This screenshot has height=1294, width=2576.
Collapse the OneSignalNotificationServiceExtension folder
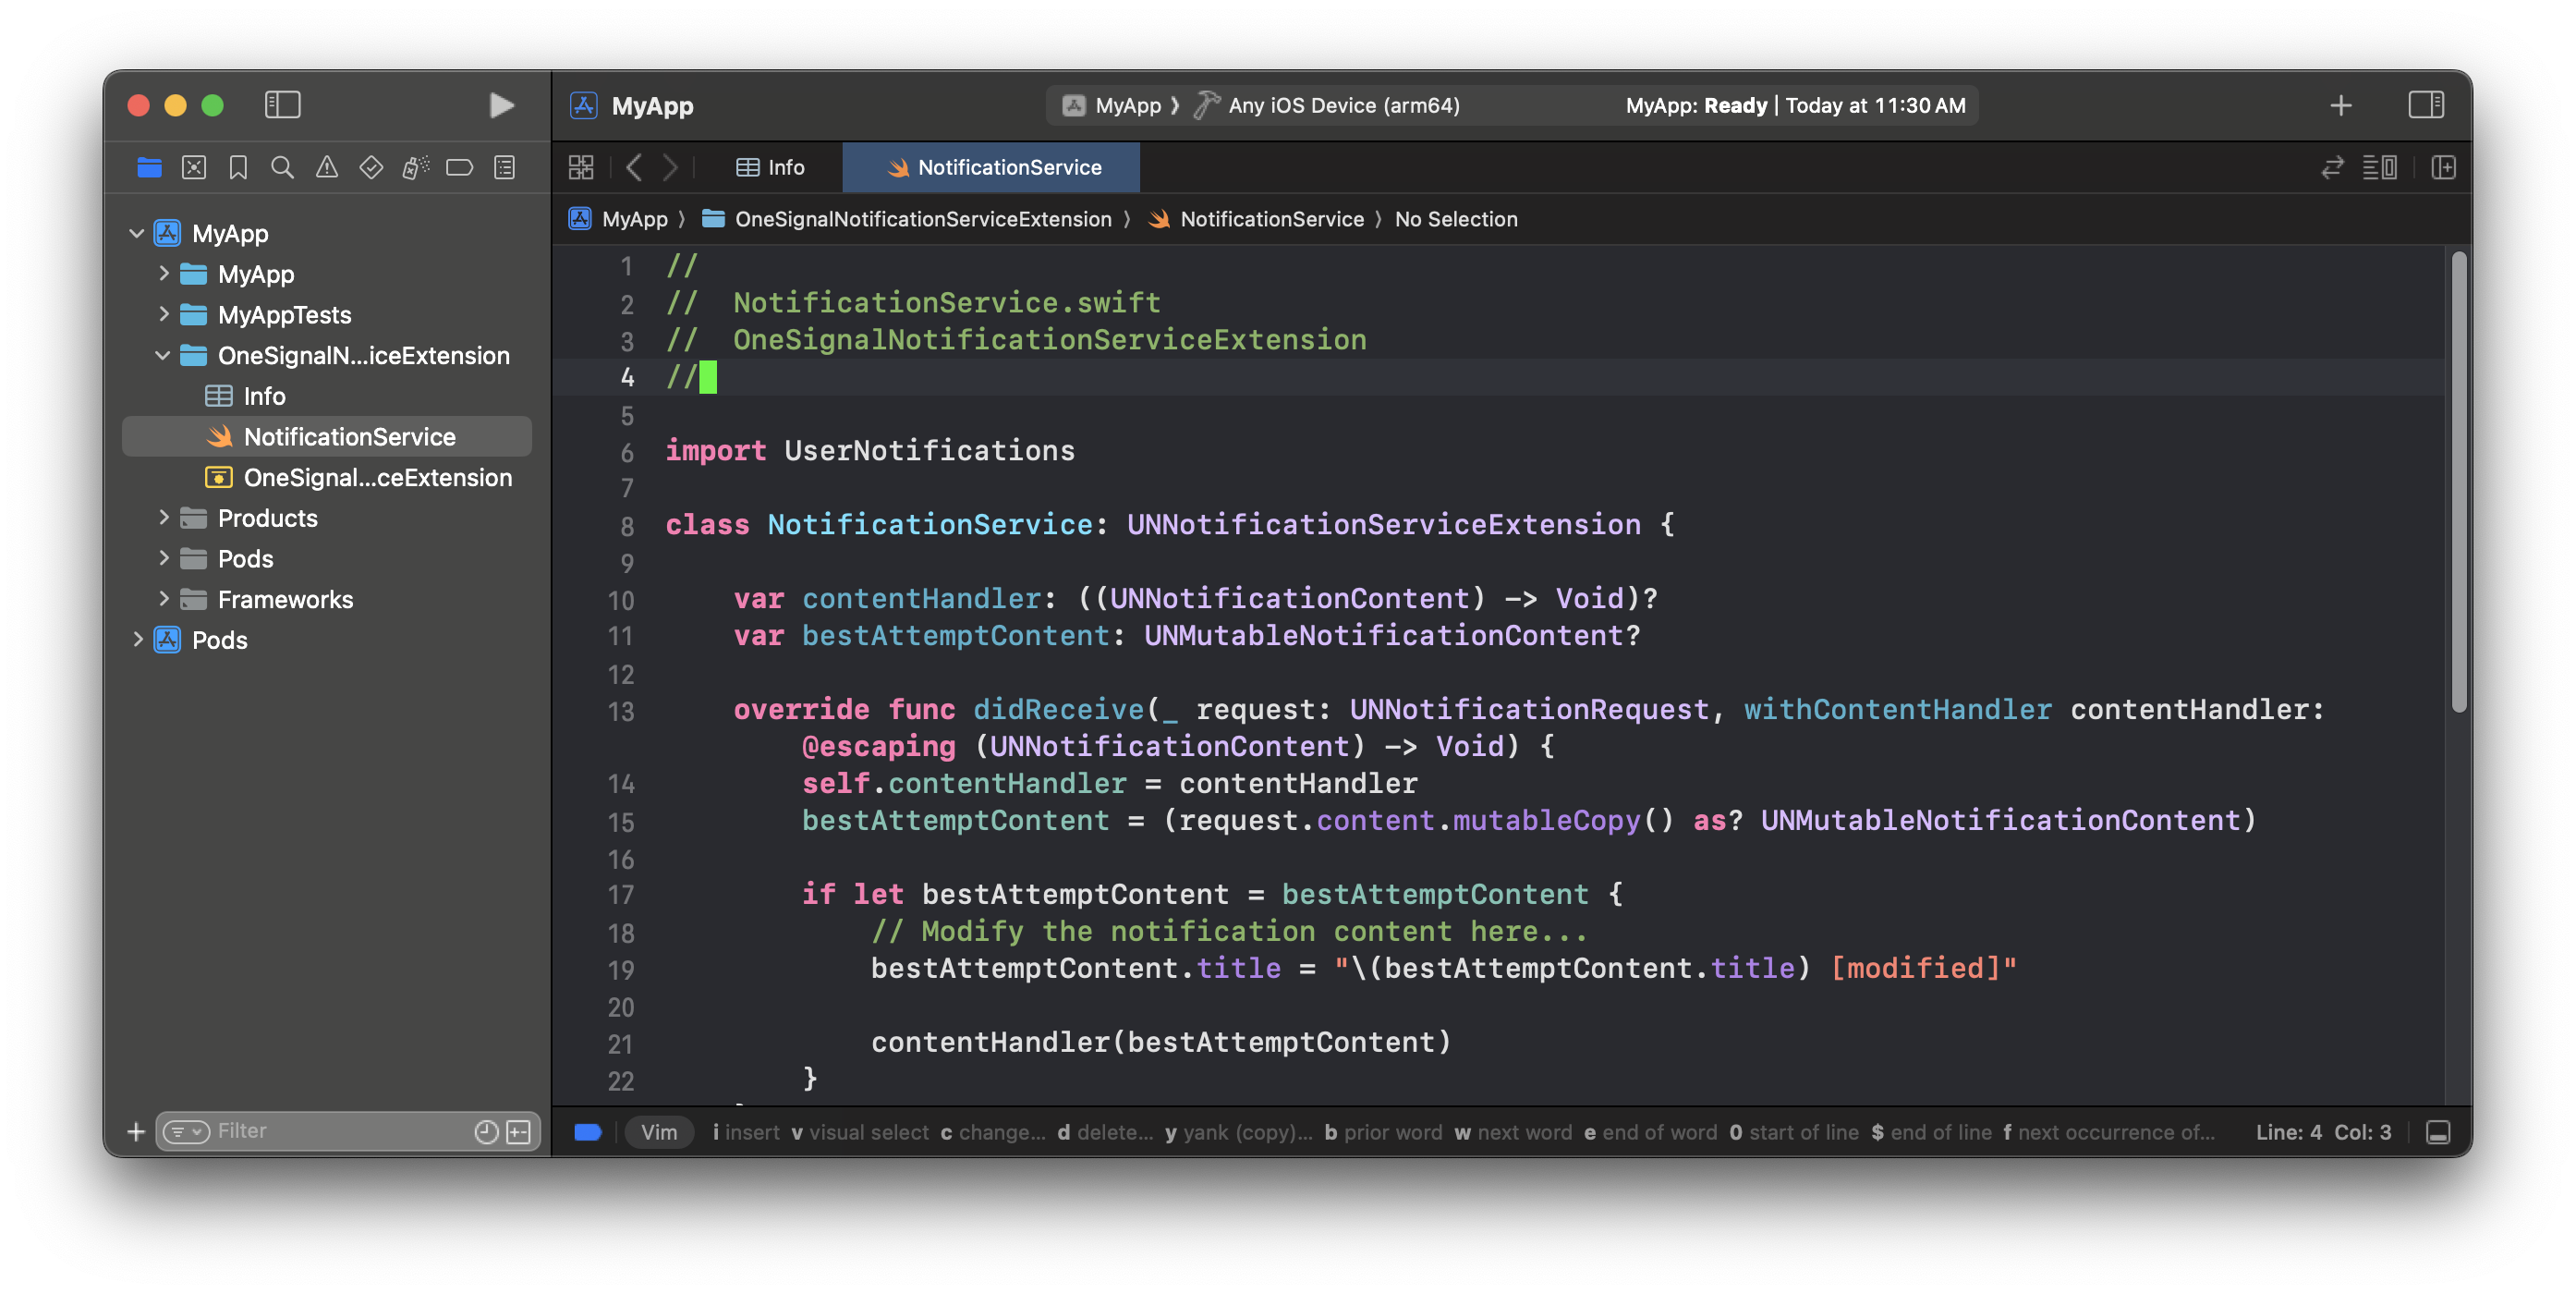coord(163,355)
